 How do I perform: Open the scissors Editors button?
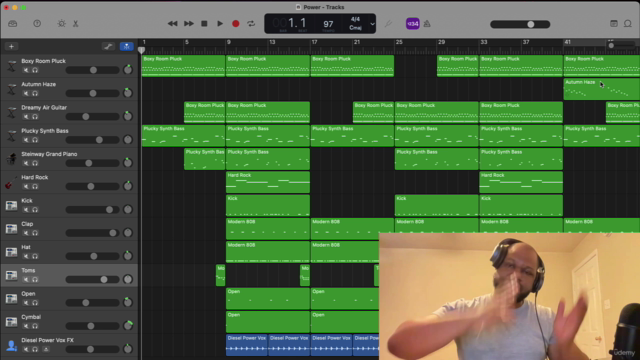pos(76,24)
